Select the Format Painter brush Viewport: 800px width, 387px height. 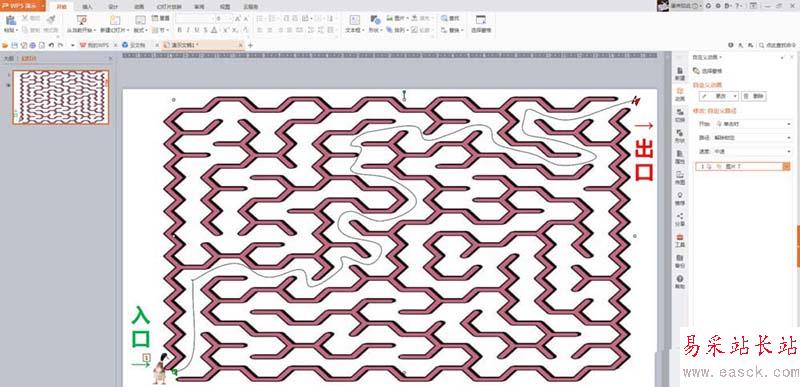pos(51,19)
